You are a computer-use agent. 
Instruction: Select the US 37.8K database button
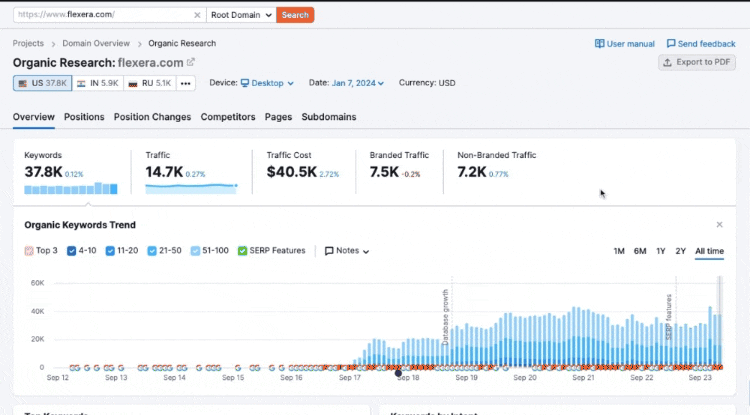click(x=43, y=83)
